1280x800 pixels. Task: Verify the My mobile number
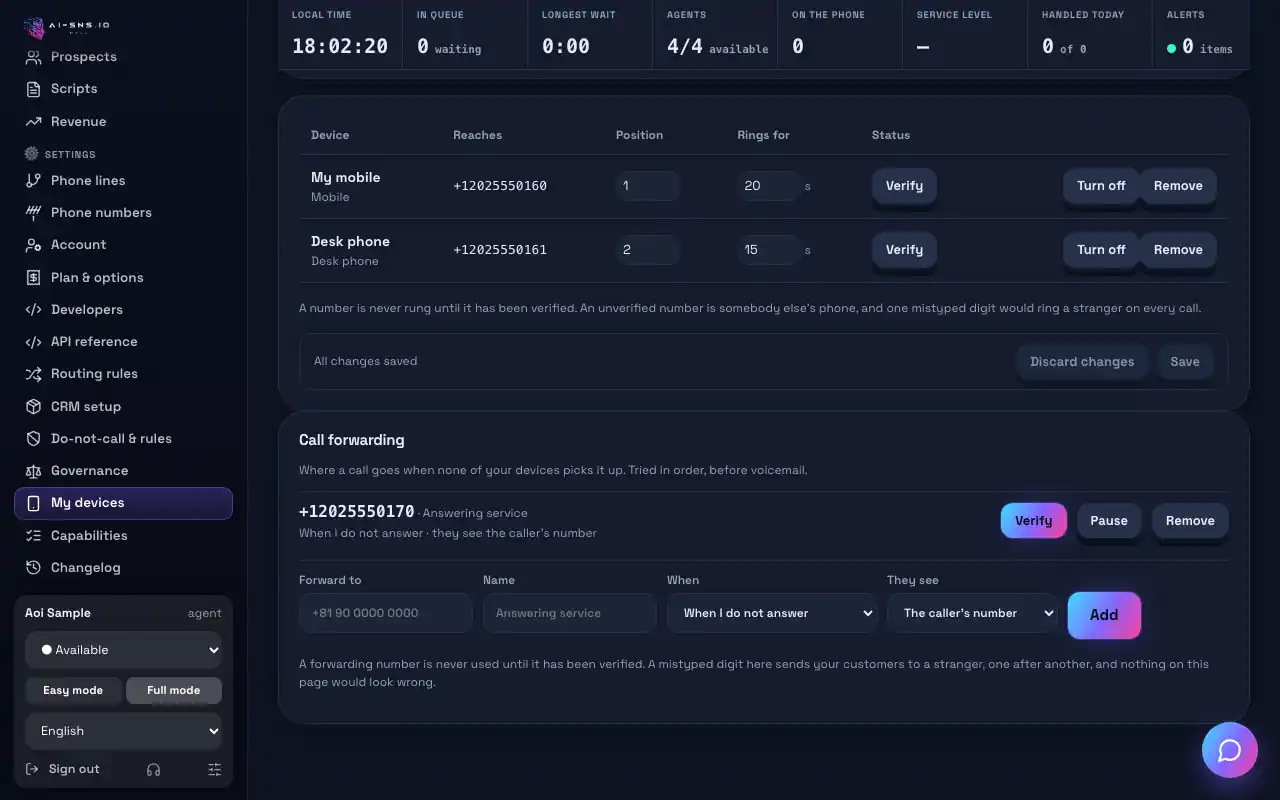[x=904, y=186]
